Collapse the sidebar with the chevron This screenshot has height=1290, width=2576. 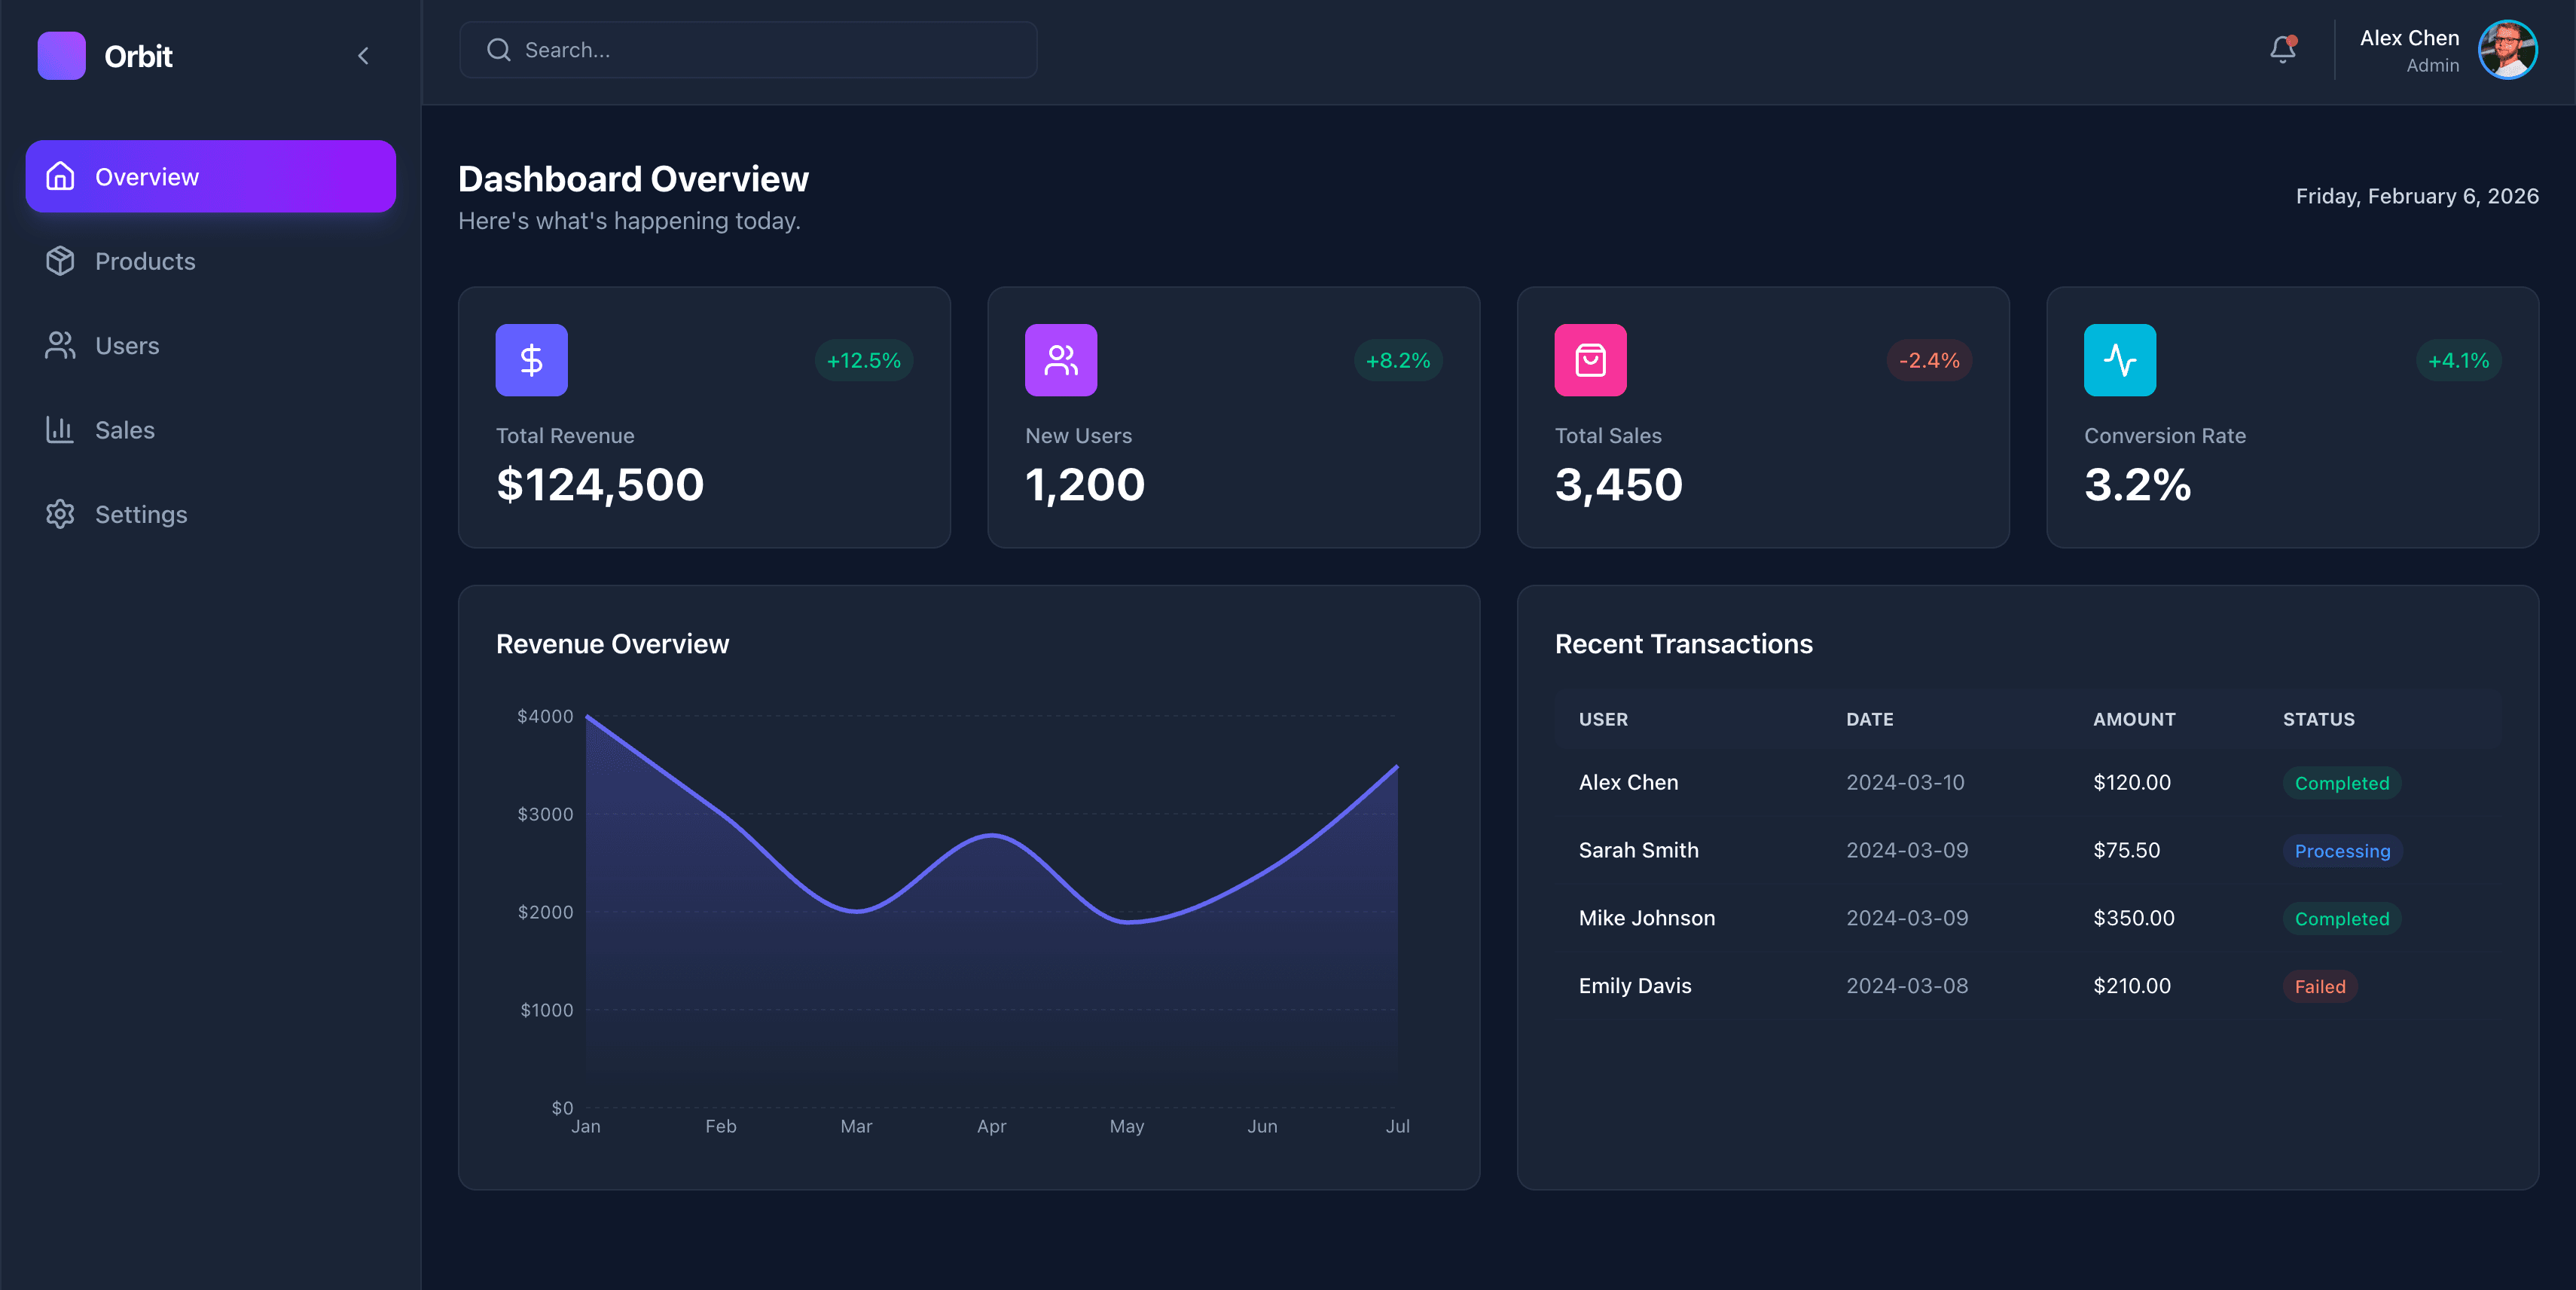tap(363, 56)
